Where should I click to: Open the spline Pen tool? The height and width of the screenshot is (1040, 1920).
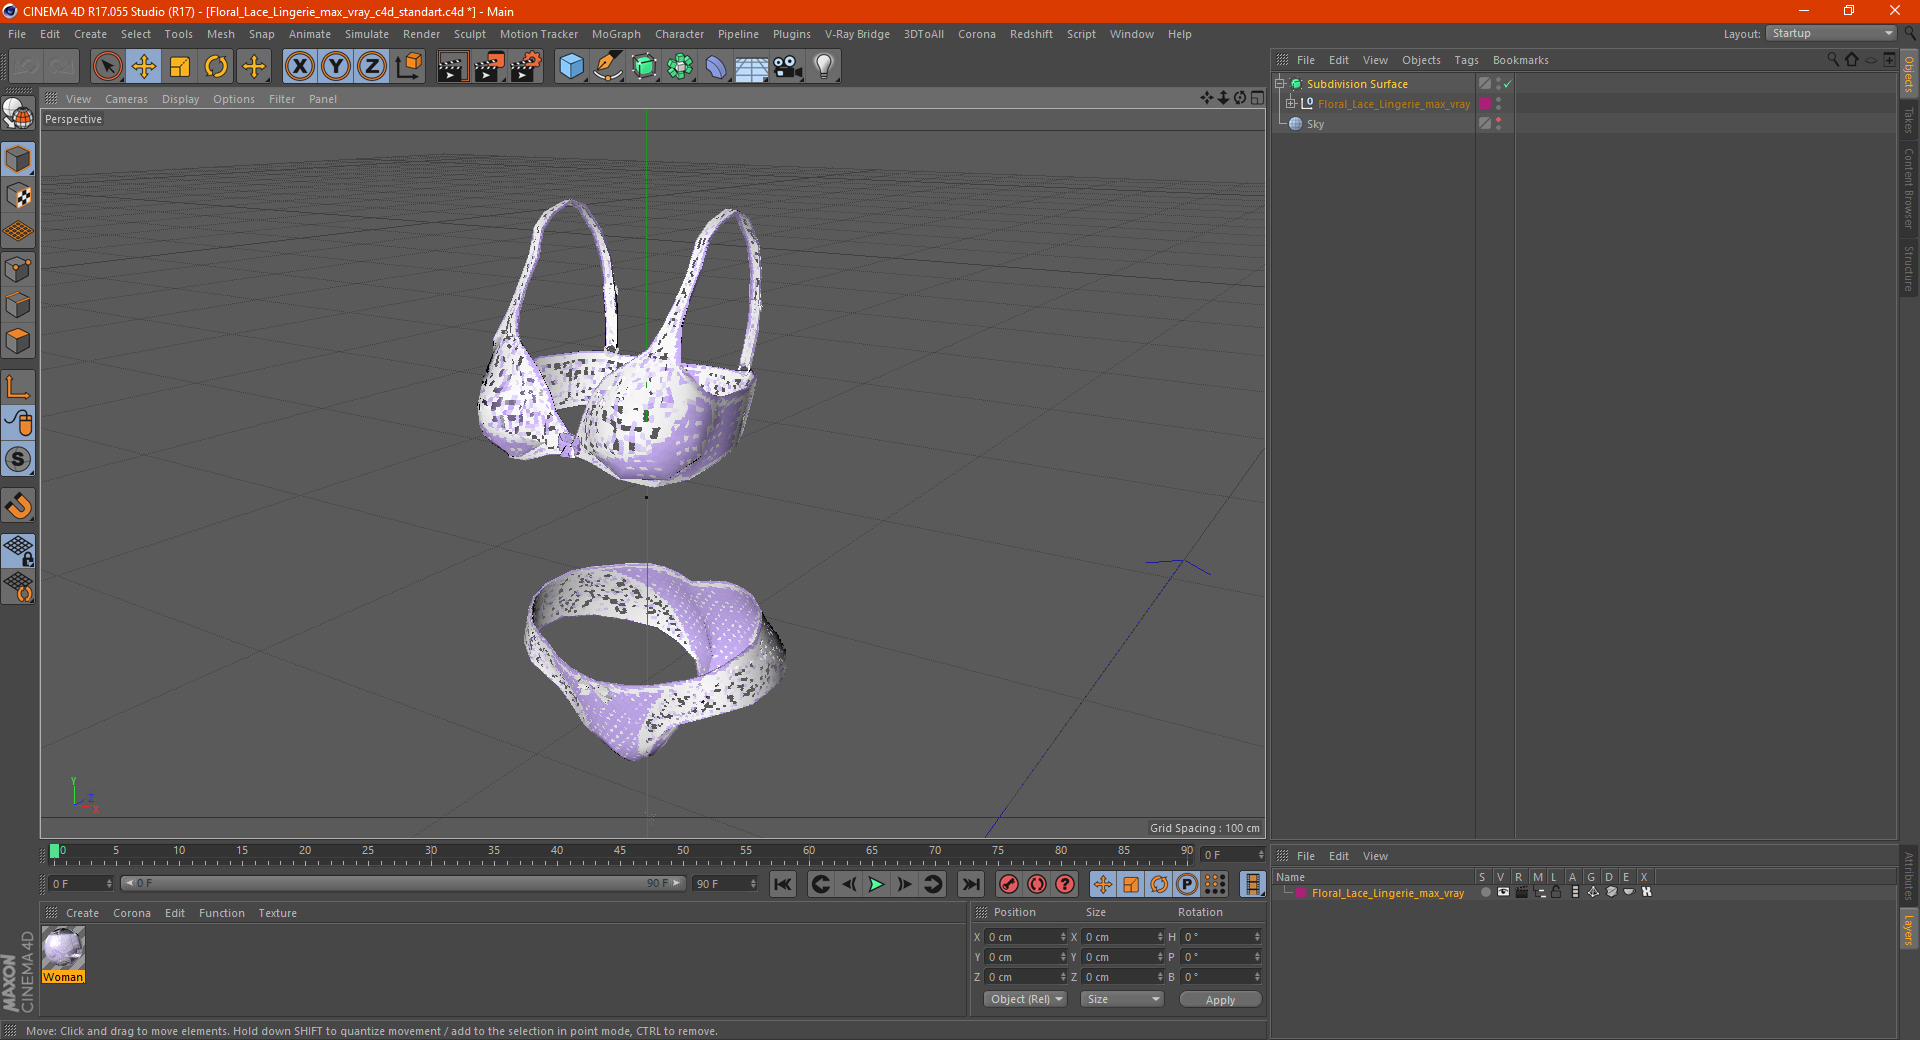pyautogui.click(x=608, y=67)
